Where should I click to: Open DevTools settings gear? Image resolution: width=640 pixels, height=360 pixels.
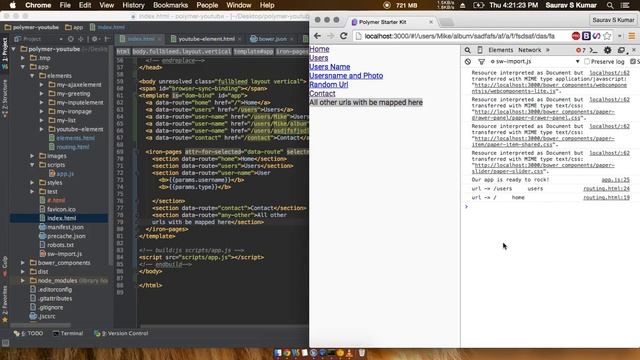(607, 50)
